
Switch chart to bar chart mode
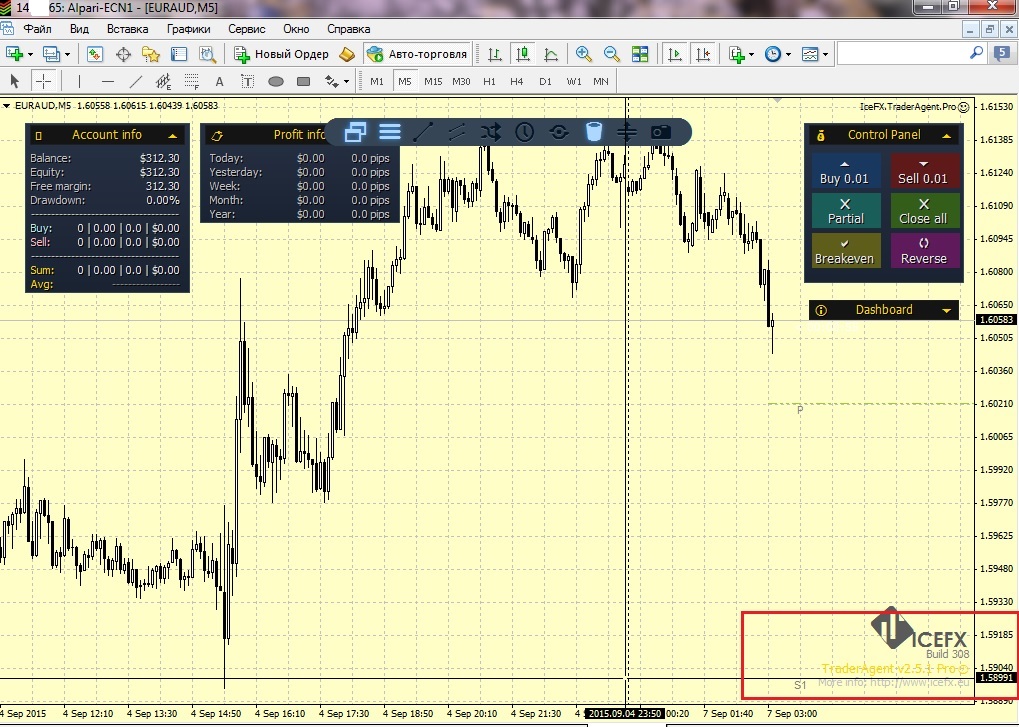[495, 55]
